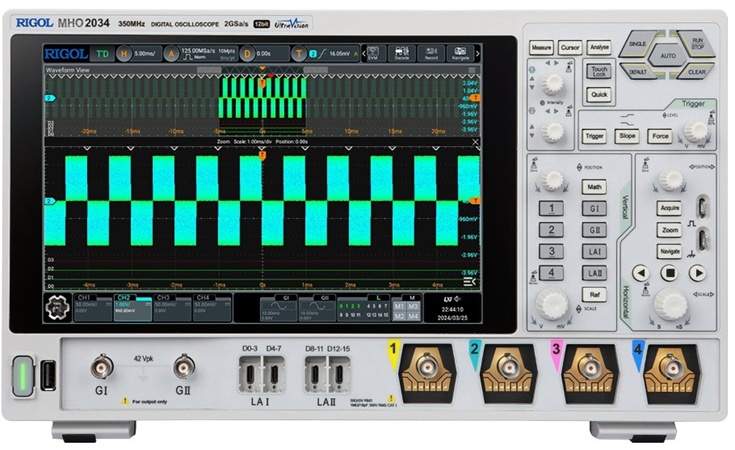Image resolution: width=735 pixels, height=450 pixels.
Task: Open the gear function menu on screen
Action: pos(57,308)
